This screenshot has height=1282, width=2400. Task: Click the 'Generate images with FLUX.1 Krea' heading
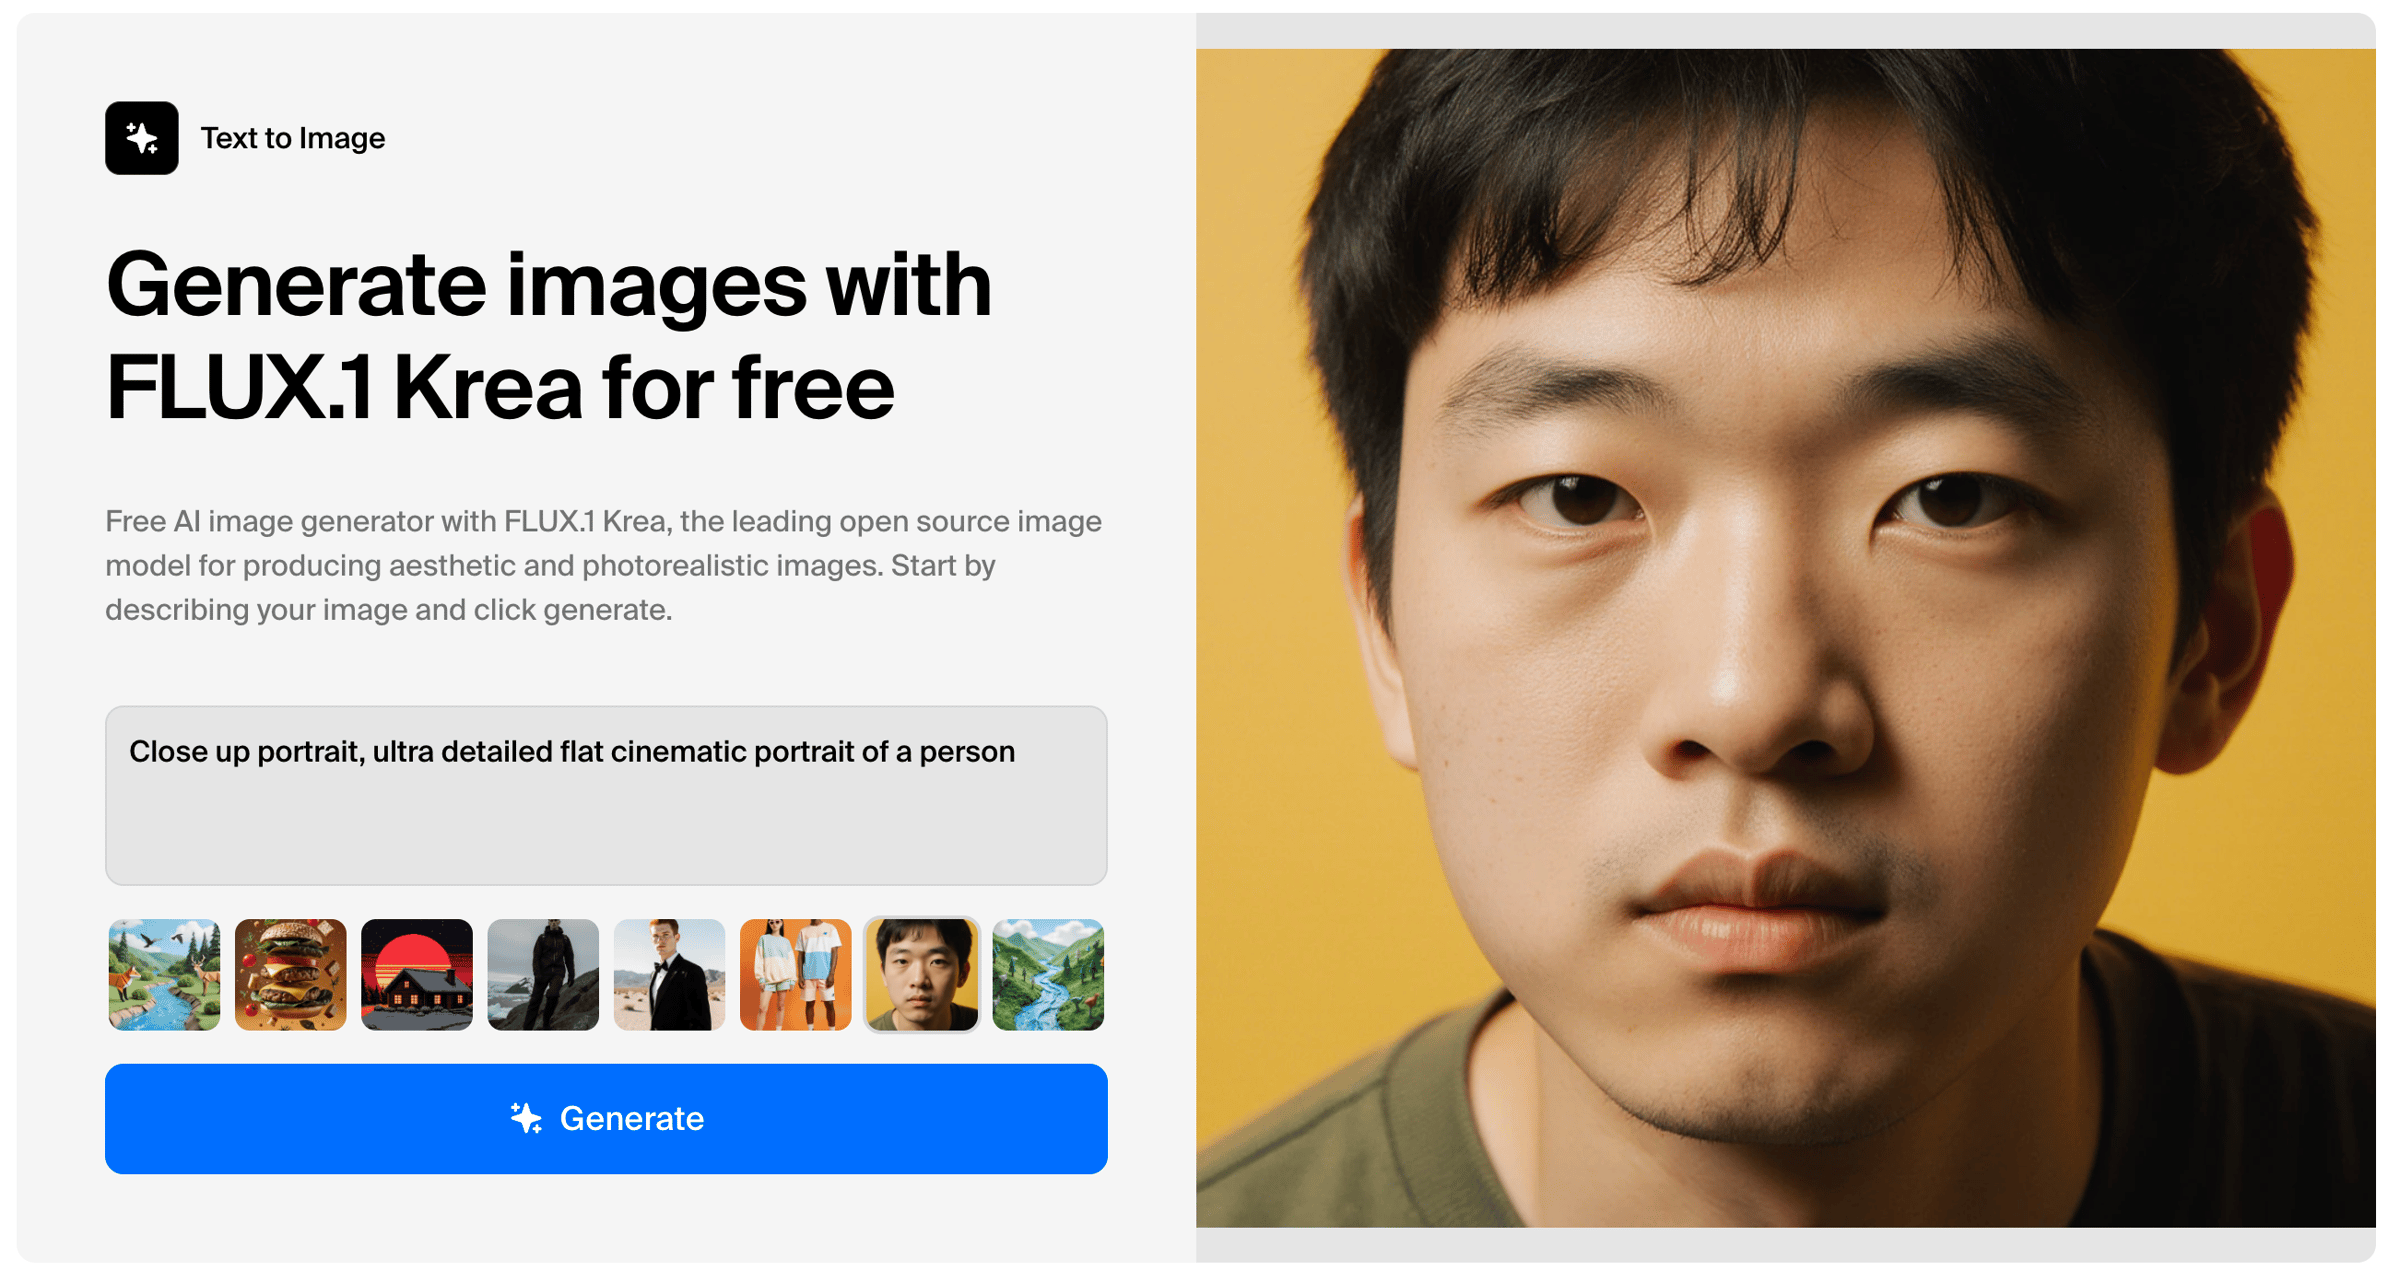click(x=549, y=336)
